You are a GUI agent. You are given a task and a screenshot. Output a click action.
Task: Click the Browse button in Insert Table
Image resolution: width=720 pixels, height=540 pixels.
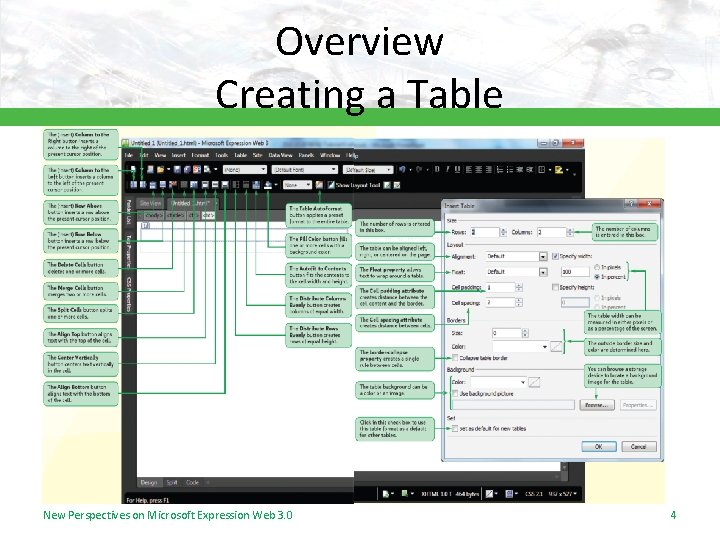(x=596, y=405)
